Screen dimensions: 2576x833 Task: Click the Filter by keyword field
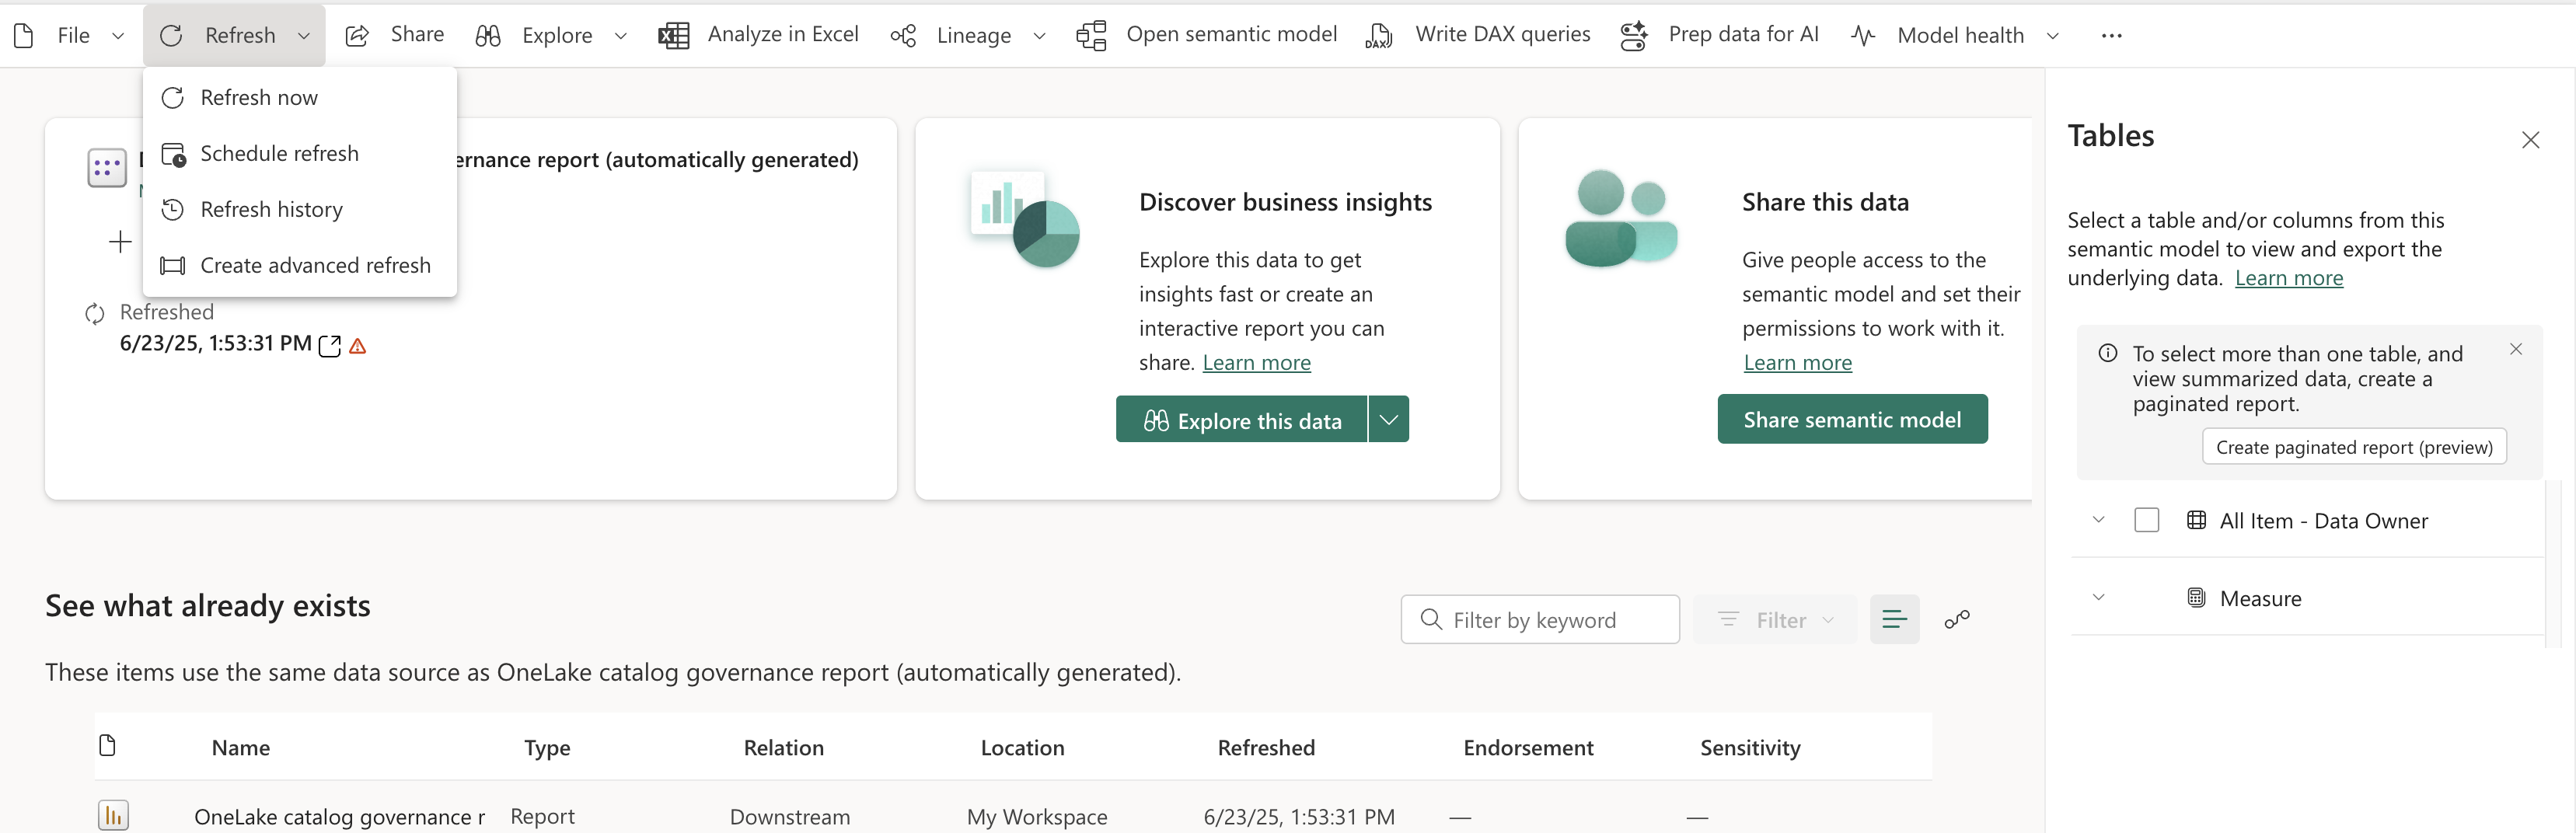1540,619
